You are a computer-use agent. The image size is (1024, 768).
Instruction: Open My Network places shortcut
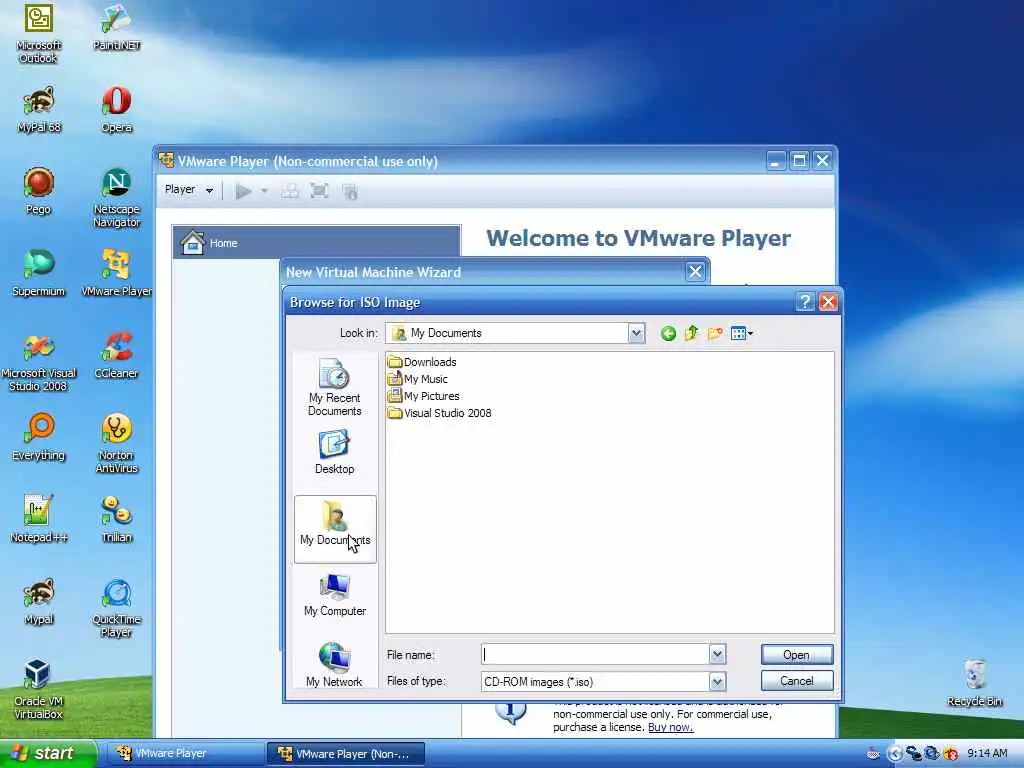(x=335, y=665)
